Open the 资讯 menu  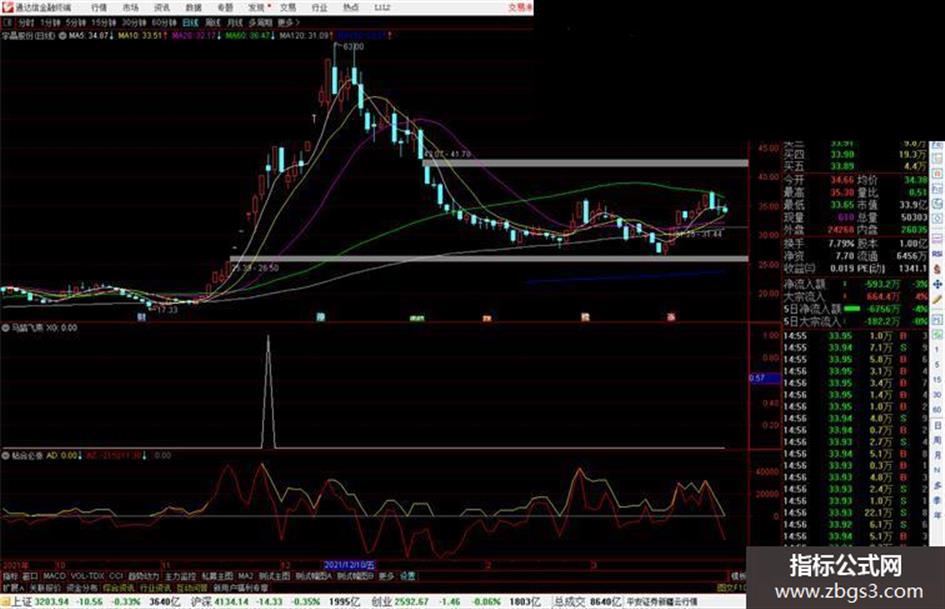[x=162, y=7]
